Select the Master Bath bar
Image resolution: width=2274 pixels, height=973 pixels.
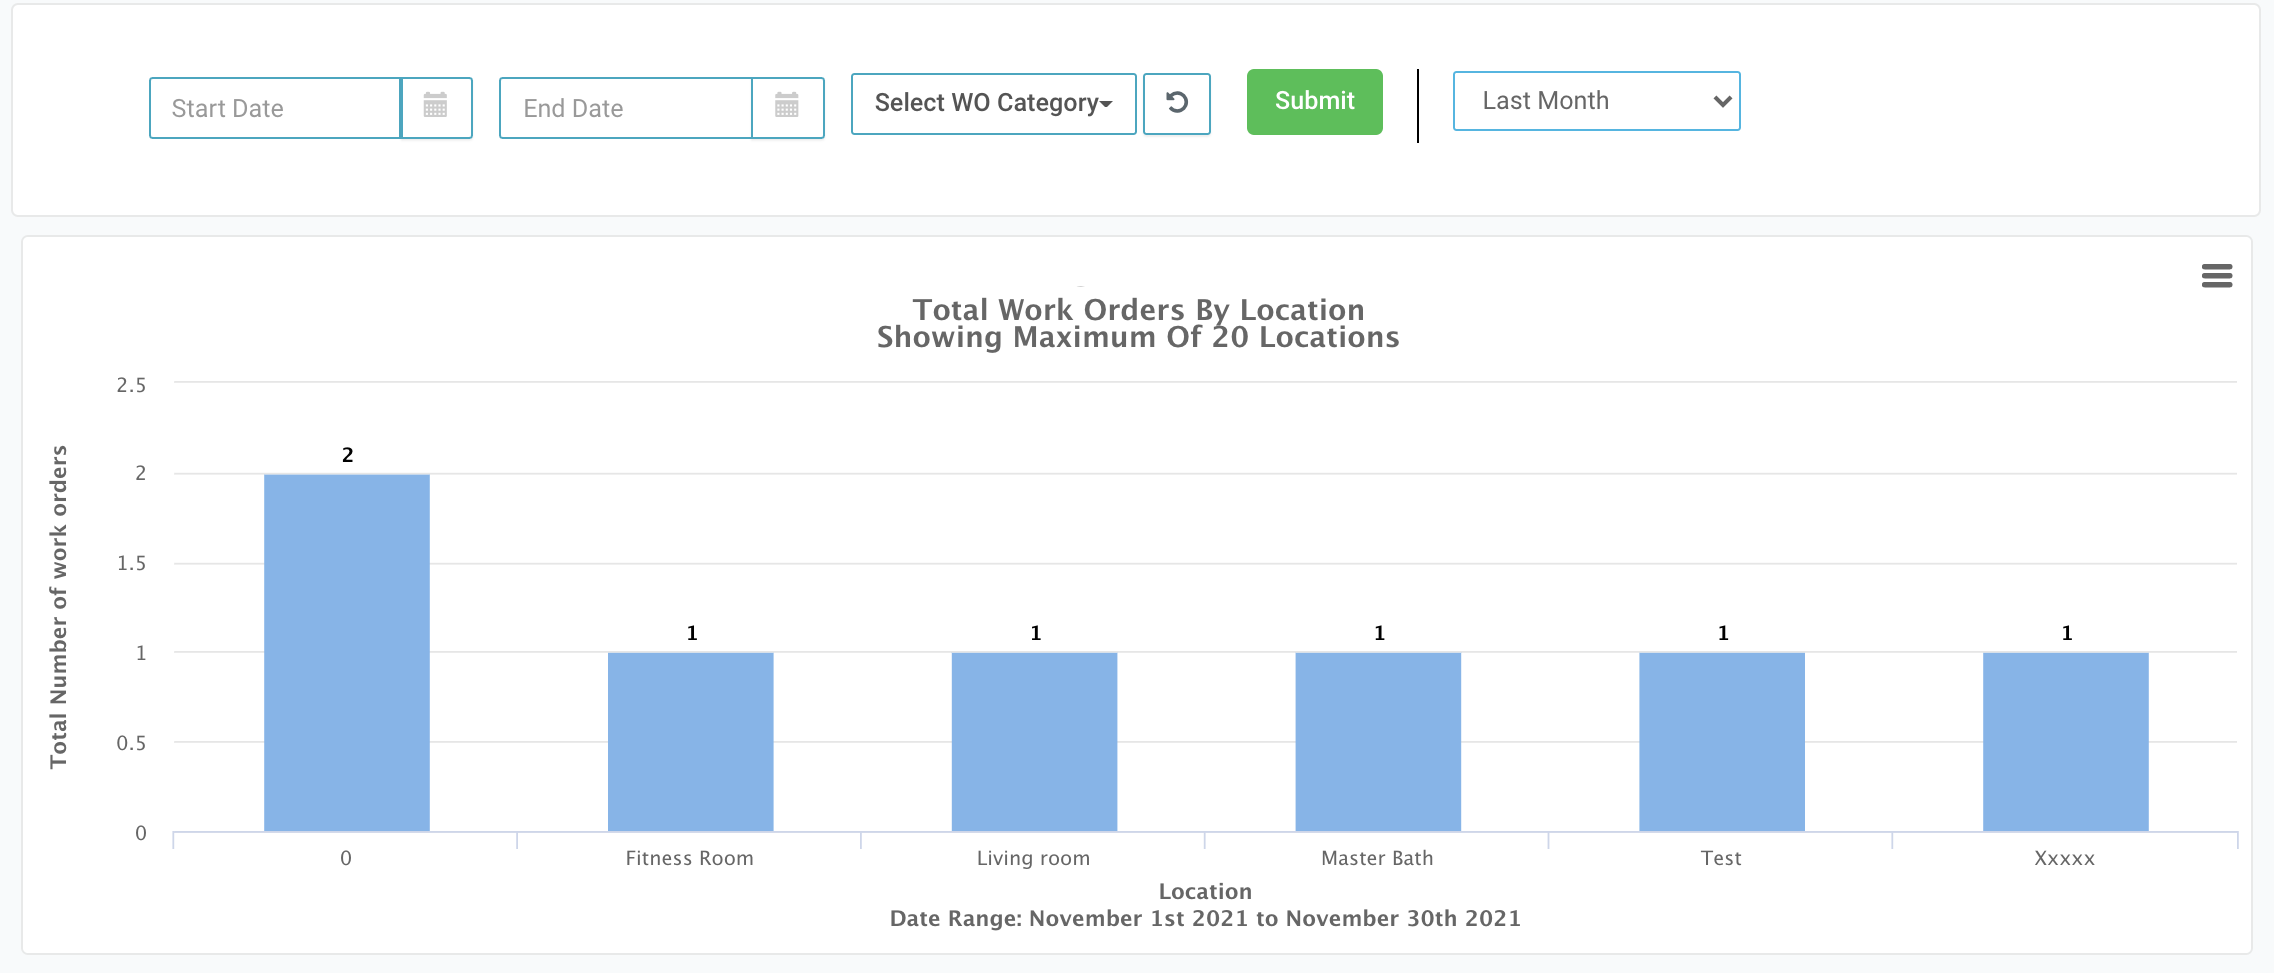pyautogui.click(x=1378, y=741)
